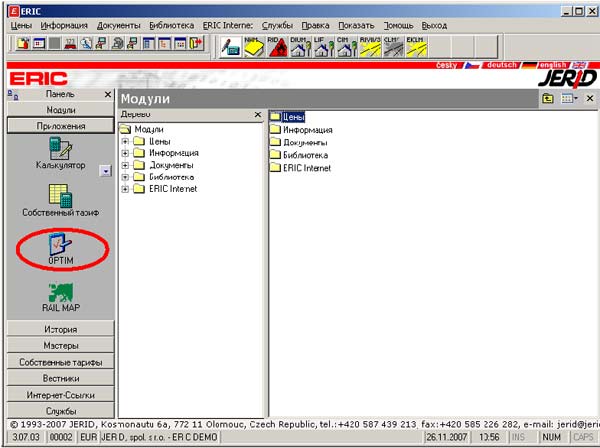Click the pen and calculator toolbar icon

coord(231,47)
